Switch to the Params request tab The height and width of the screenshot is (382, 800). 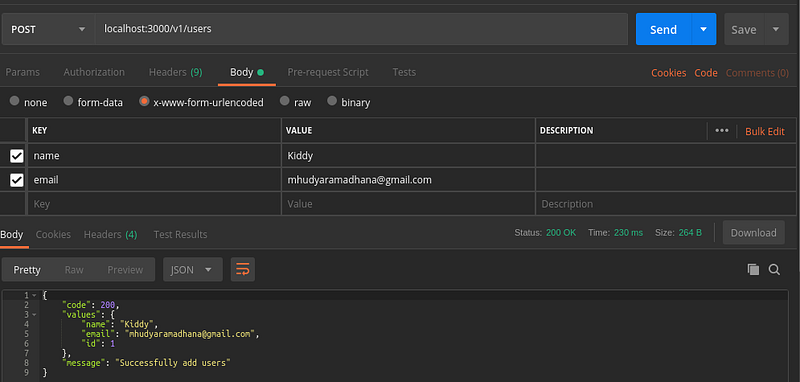tap(22, 72)
